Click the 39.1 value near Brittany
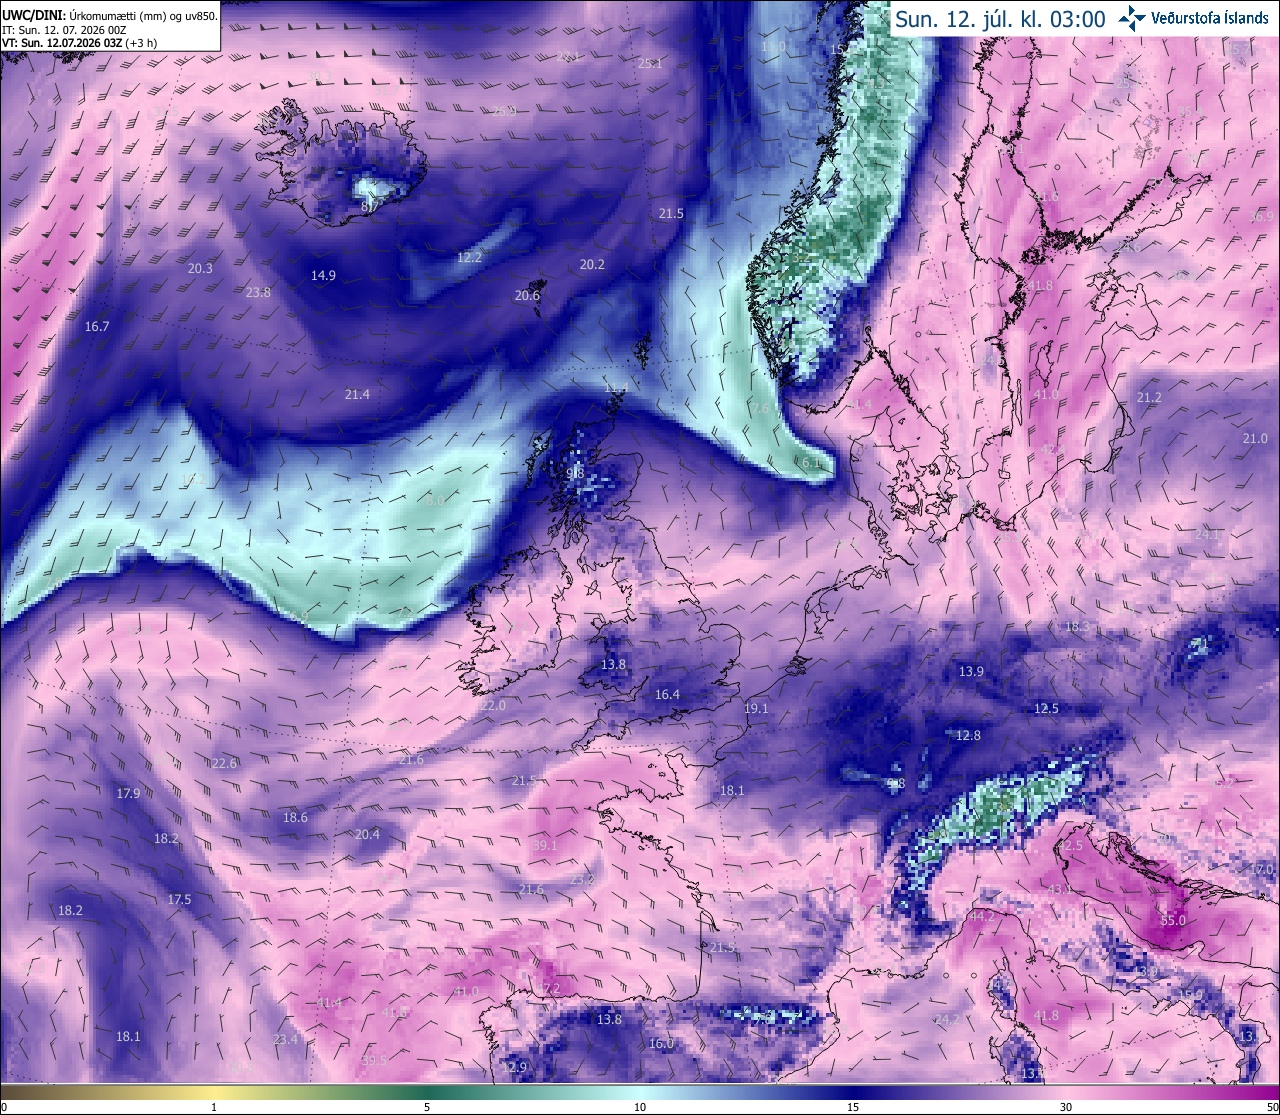 click(x=545, y=845)
